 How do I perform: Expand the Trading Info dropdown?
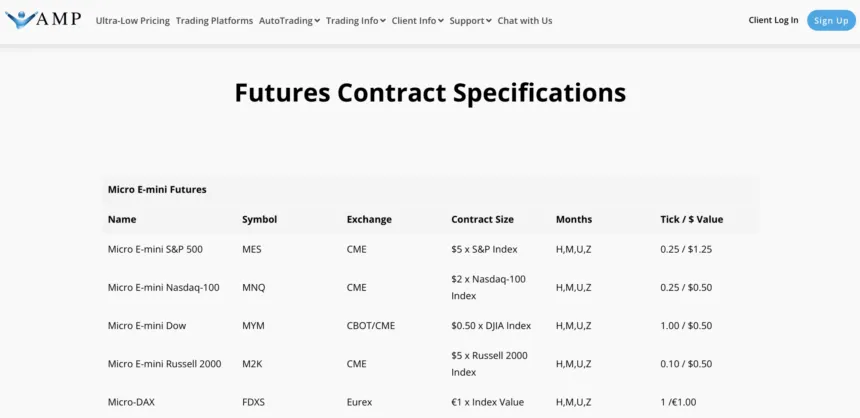[x=355, y=21]
